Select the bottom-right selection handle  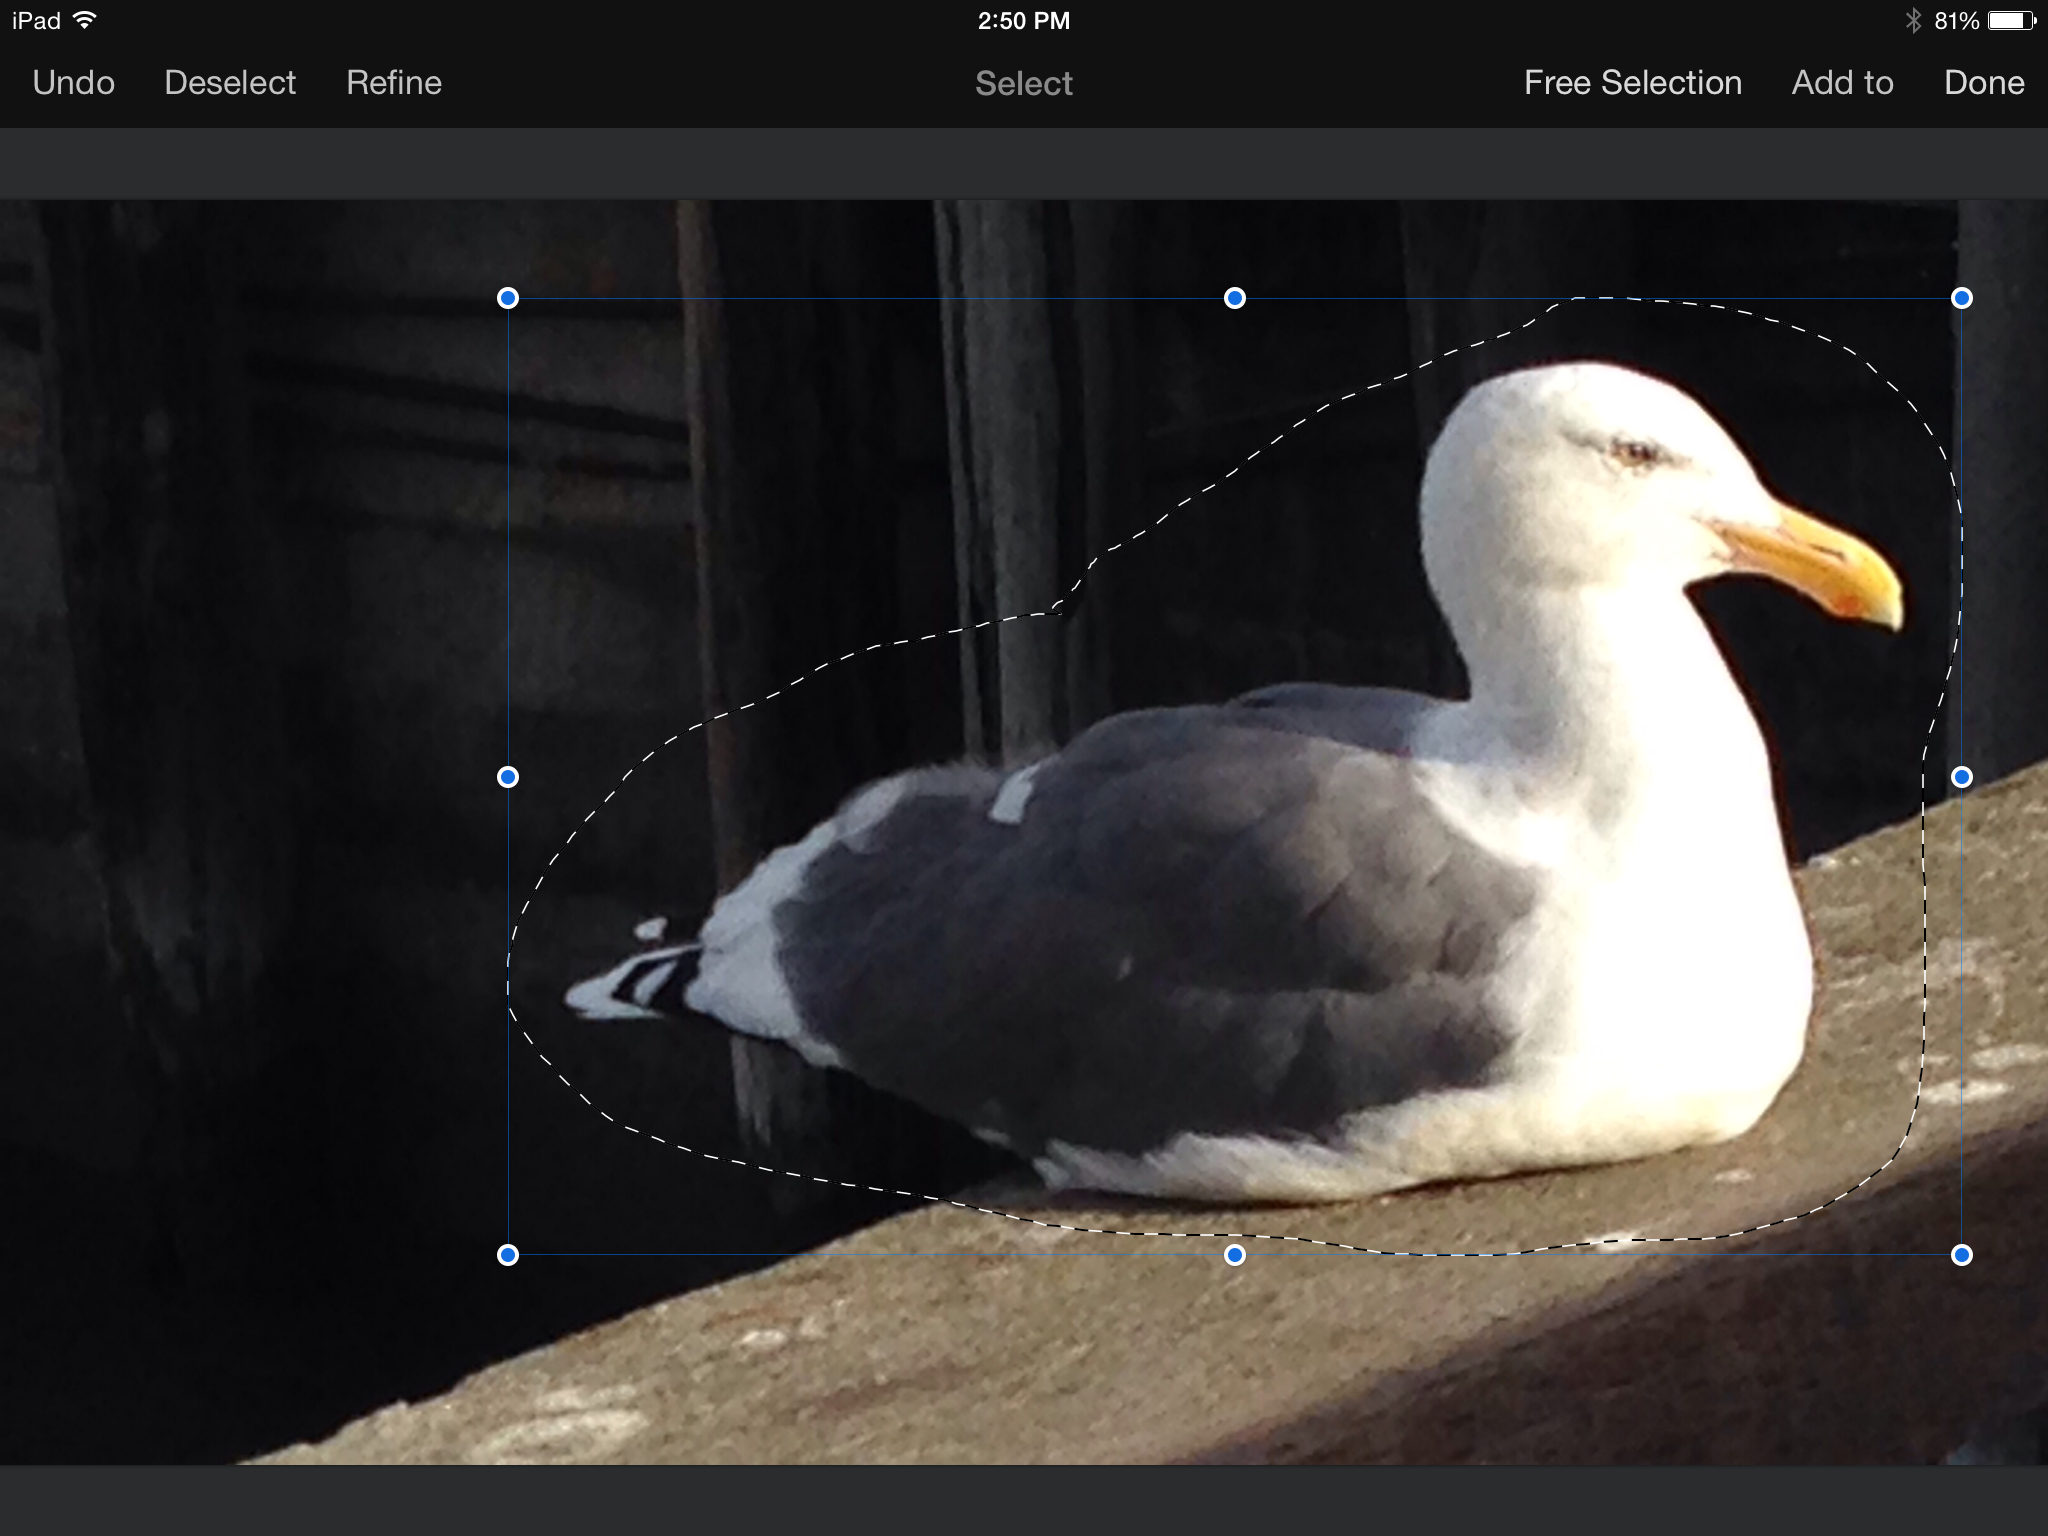[x=1962, y=1255]
